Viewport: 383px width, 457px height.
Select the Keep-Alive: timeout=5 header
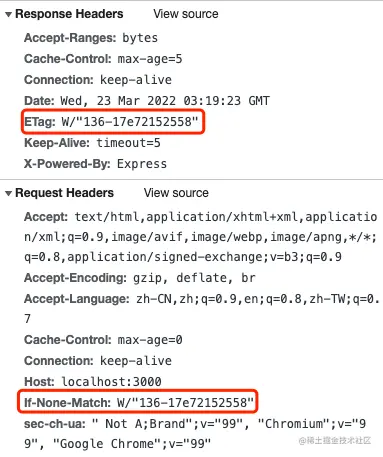tap(92, 143)
